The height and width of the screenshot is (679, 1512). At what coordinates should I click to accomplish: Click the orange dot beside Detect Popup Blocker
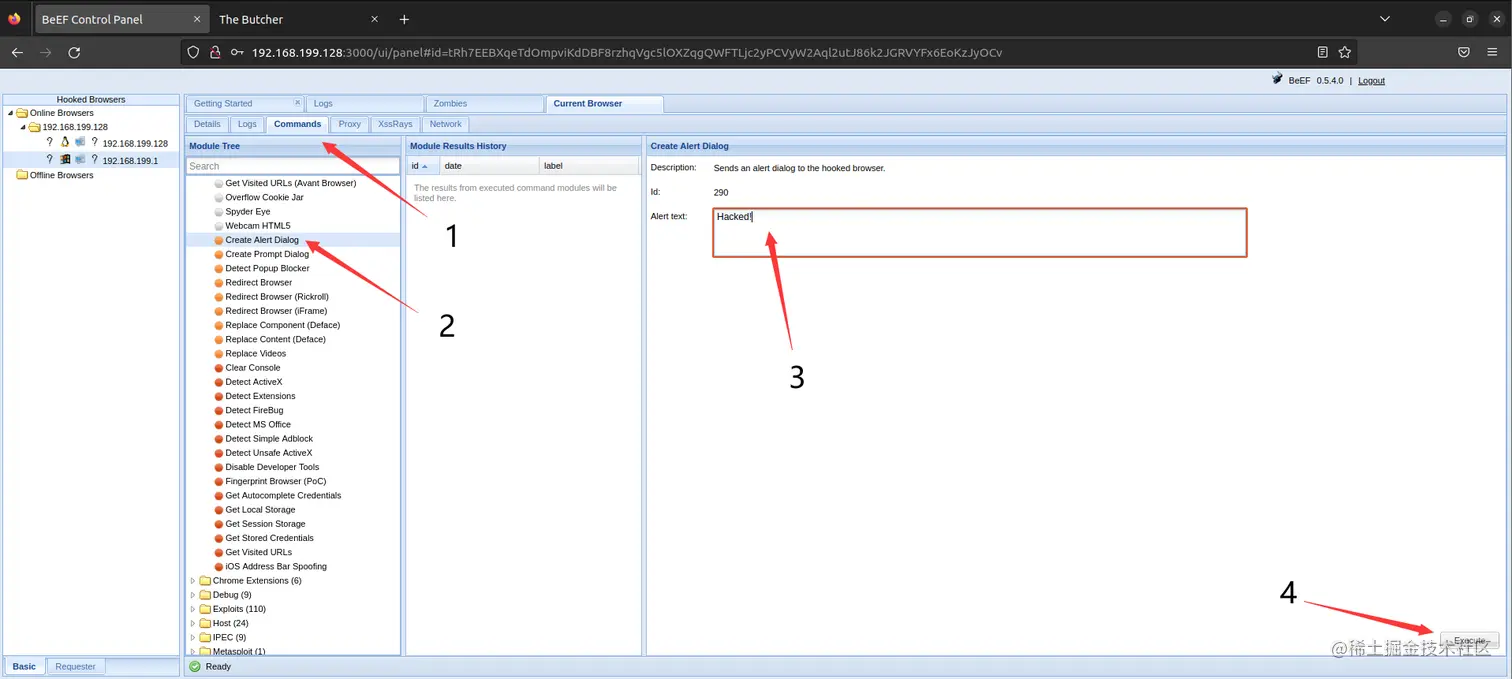coord(218,268)
